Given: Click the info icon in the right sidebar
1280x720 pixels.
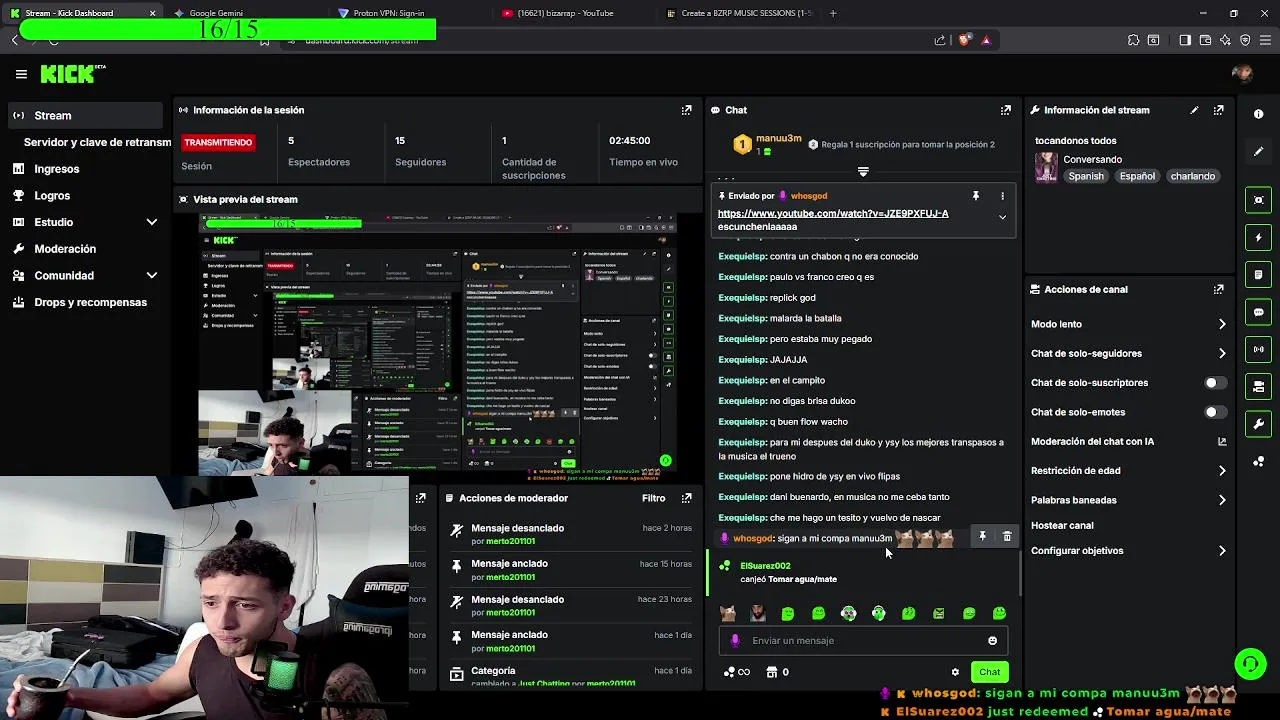Looking at the screenshot, I should 1258,114.
